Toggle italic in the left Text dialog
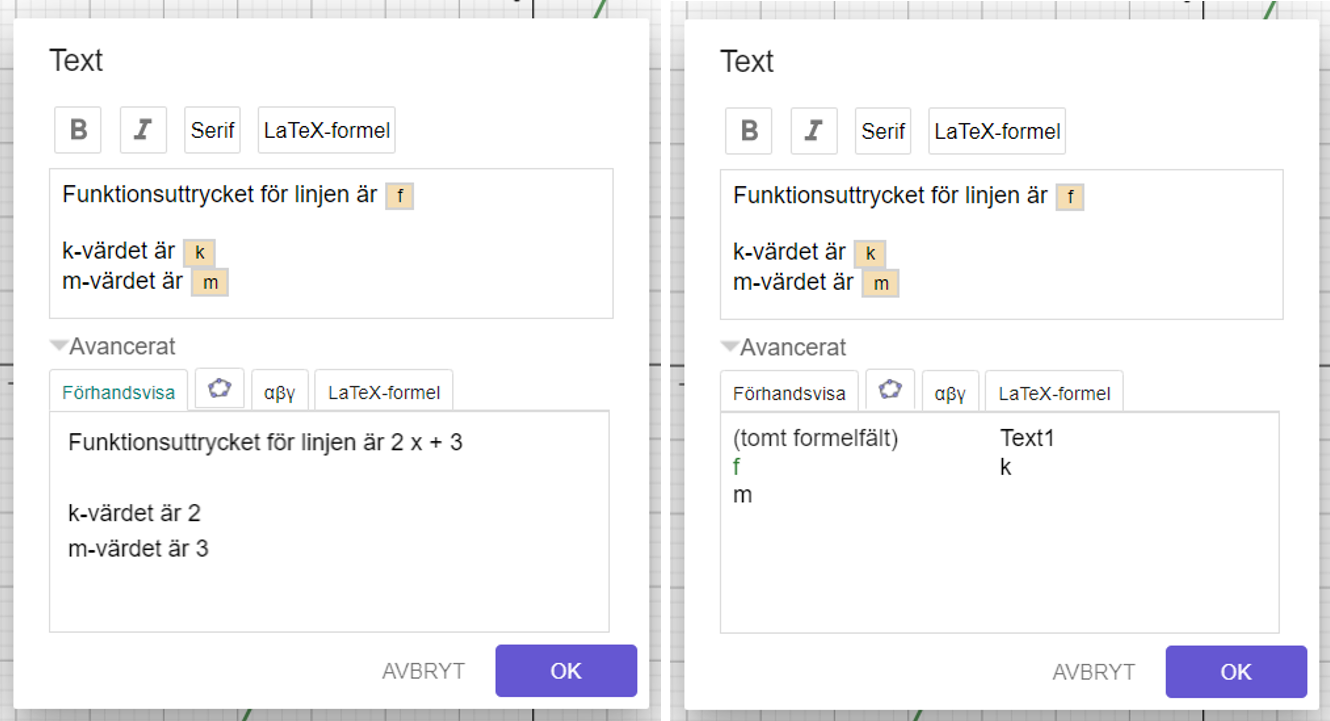The height and width of the screenshot is (721, 1330). point(143,130)
